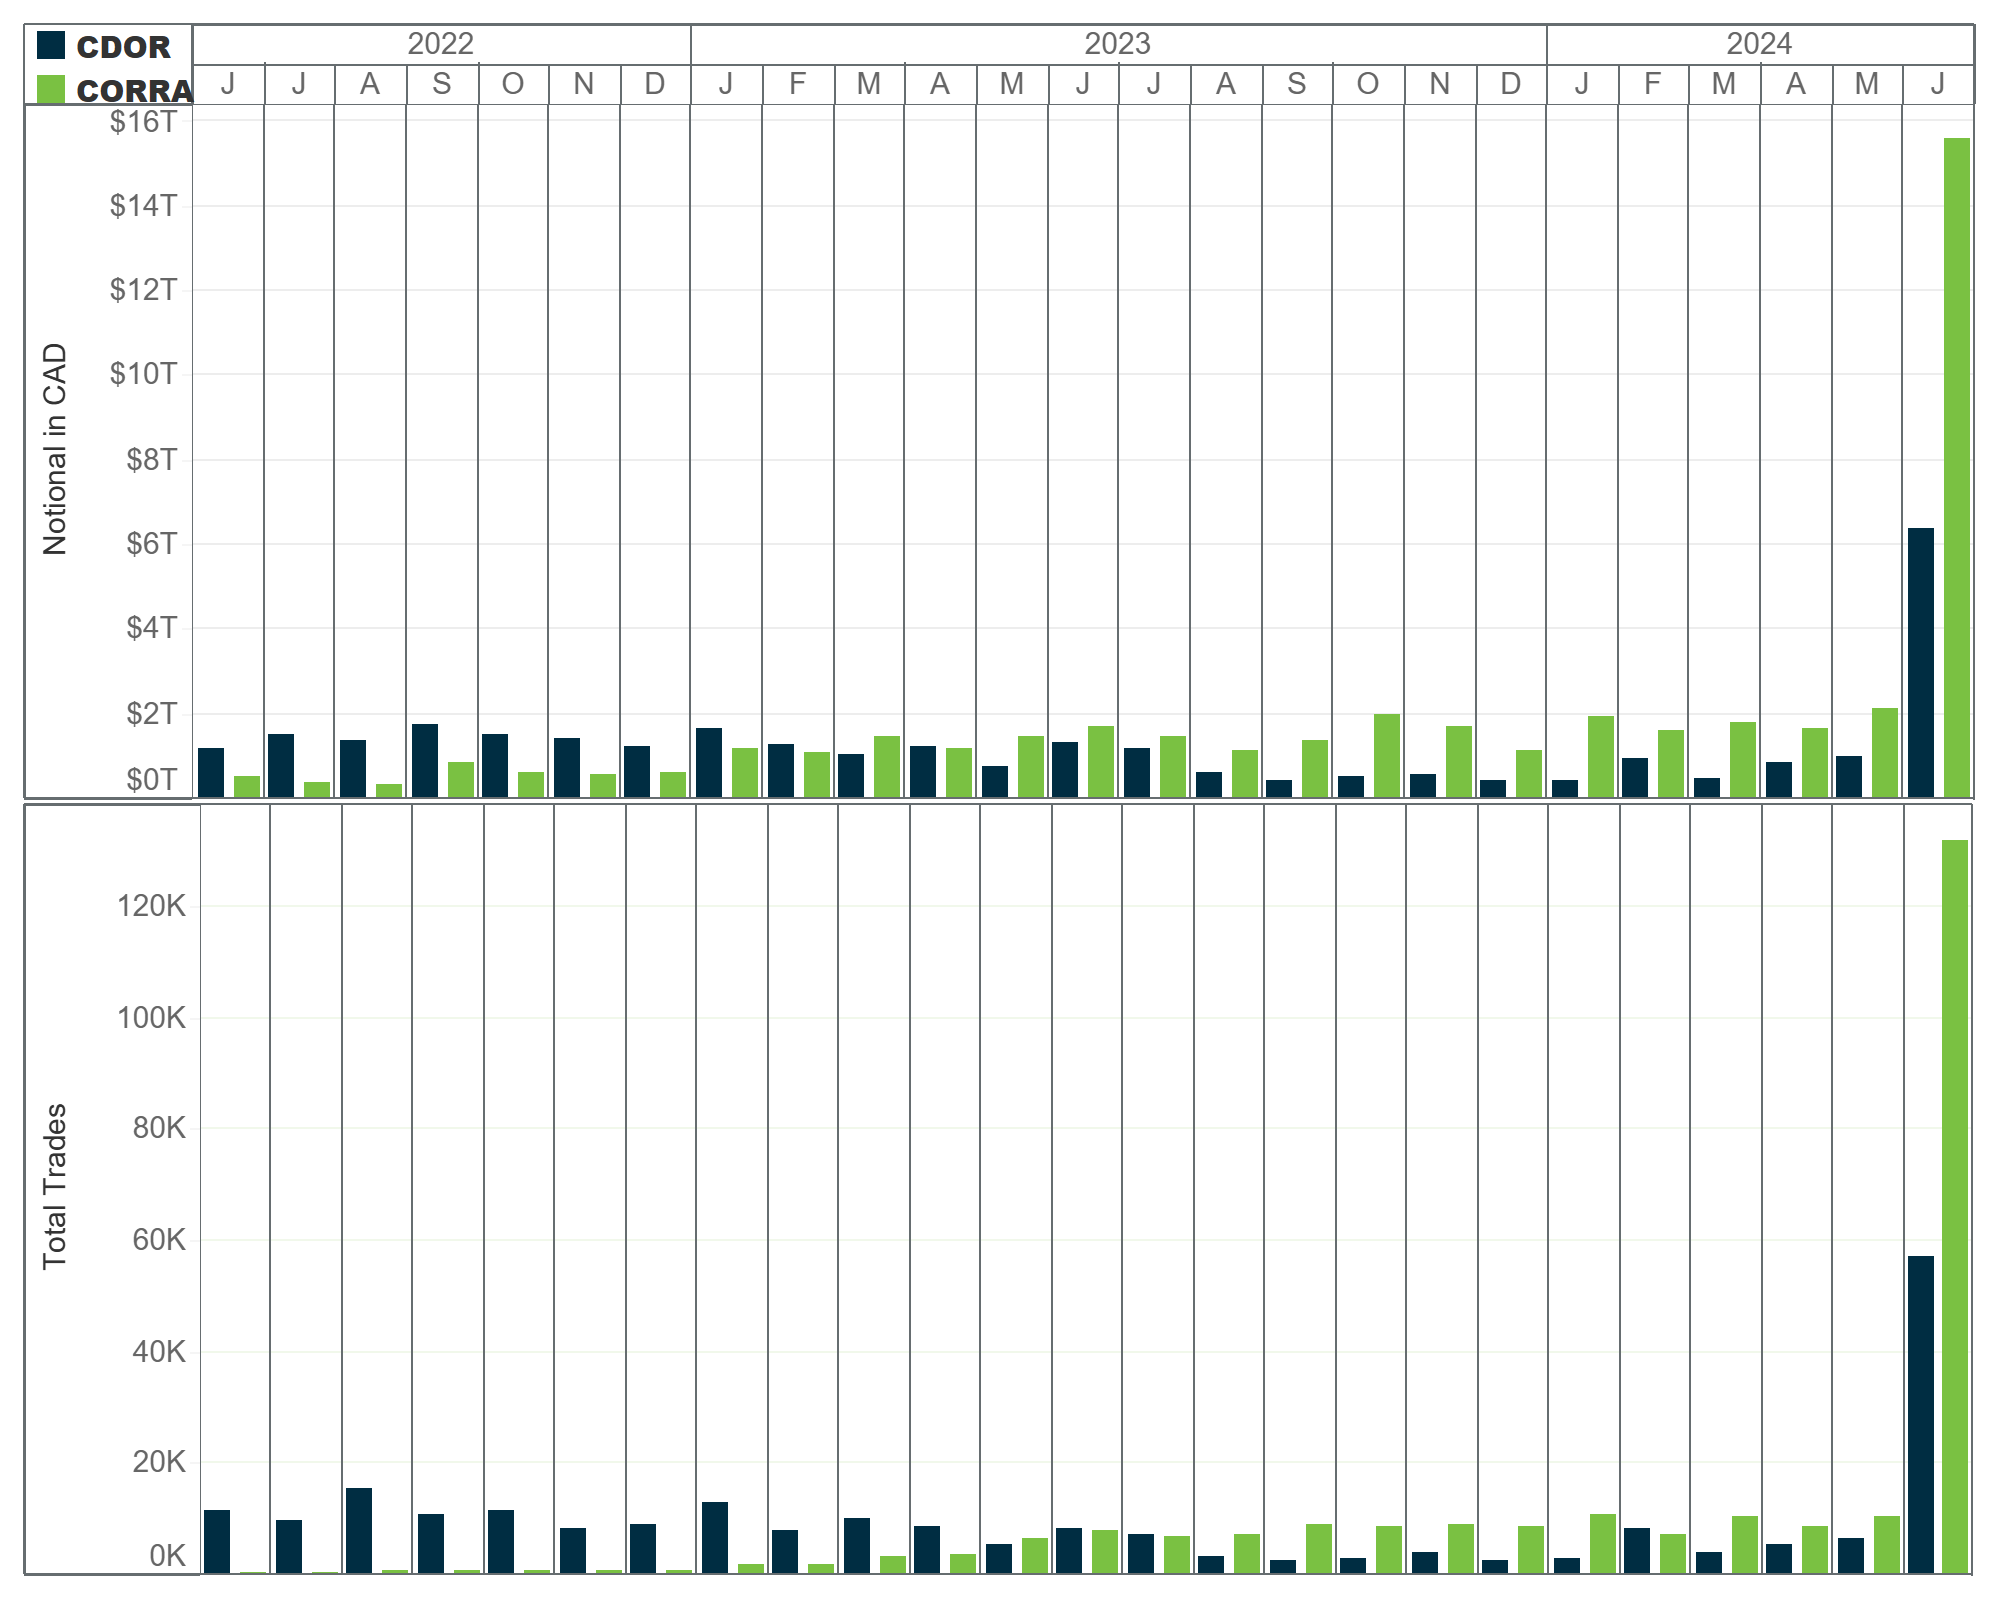Click the tall green CORRA notional bar for June 2024

point(1956,467)
